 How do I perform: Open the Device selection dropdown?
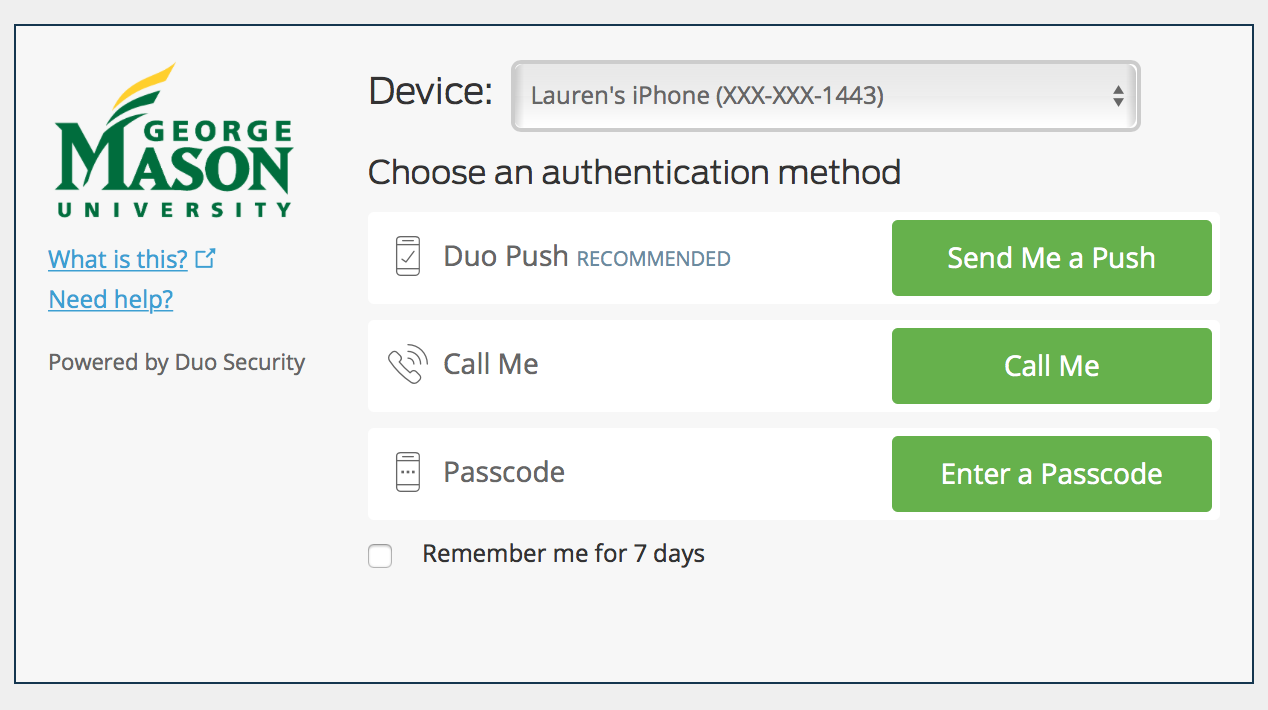pyautogui.click(x=824, y=95)
